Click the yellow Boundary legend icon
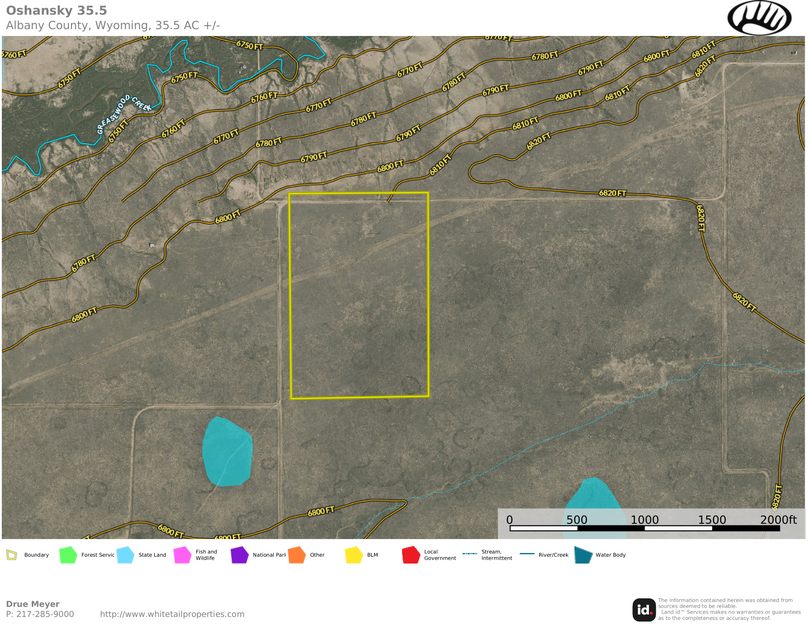Viewport: 808px width, 625px height. 12,555
